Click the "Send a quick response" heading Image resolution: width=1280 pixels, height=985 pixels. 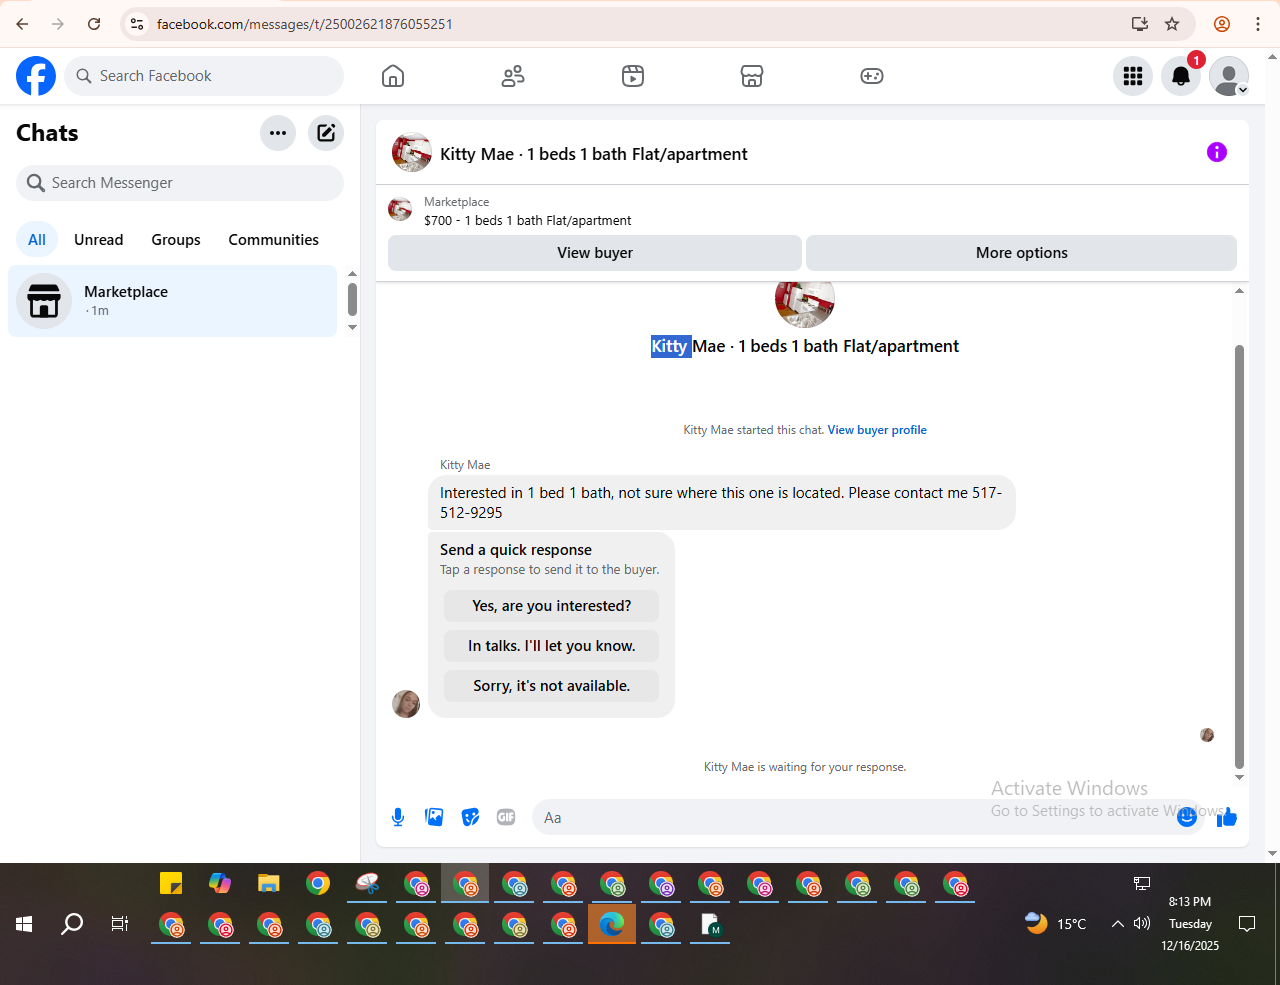[x=516, y=550]
